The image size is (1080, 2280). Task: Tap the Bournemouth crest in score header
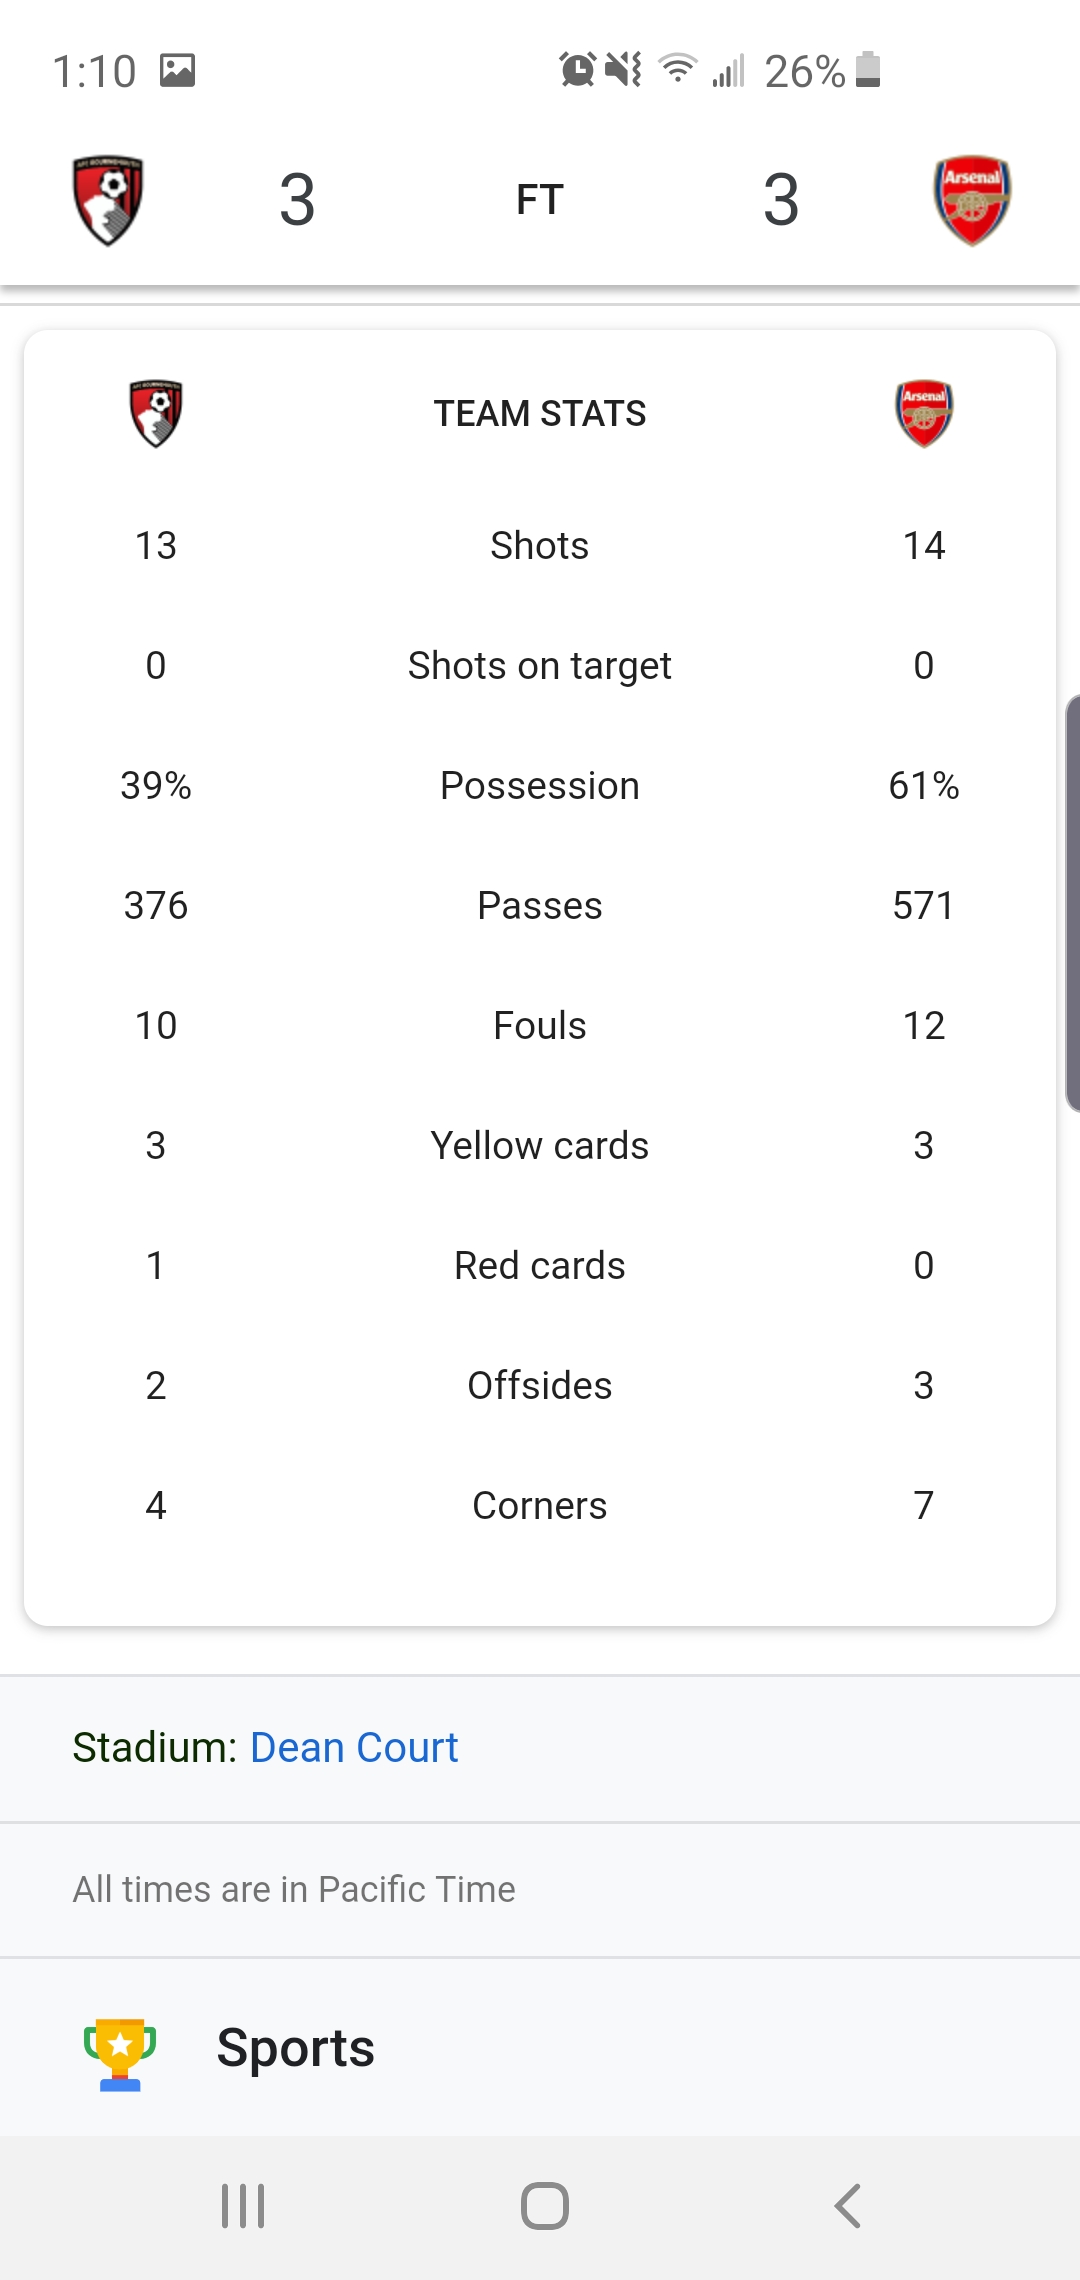pos(108,200)
